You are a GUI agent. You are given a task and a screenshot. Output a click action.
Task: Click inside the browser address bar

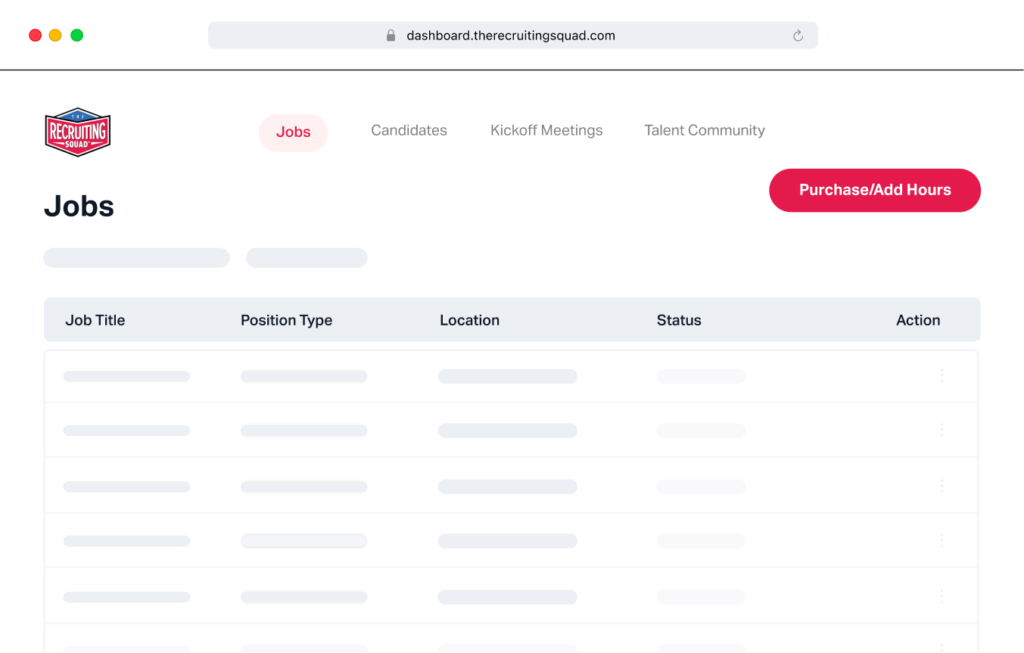click(512, 35)
